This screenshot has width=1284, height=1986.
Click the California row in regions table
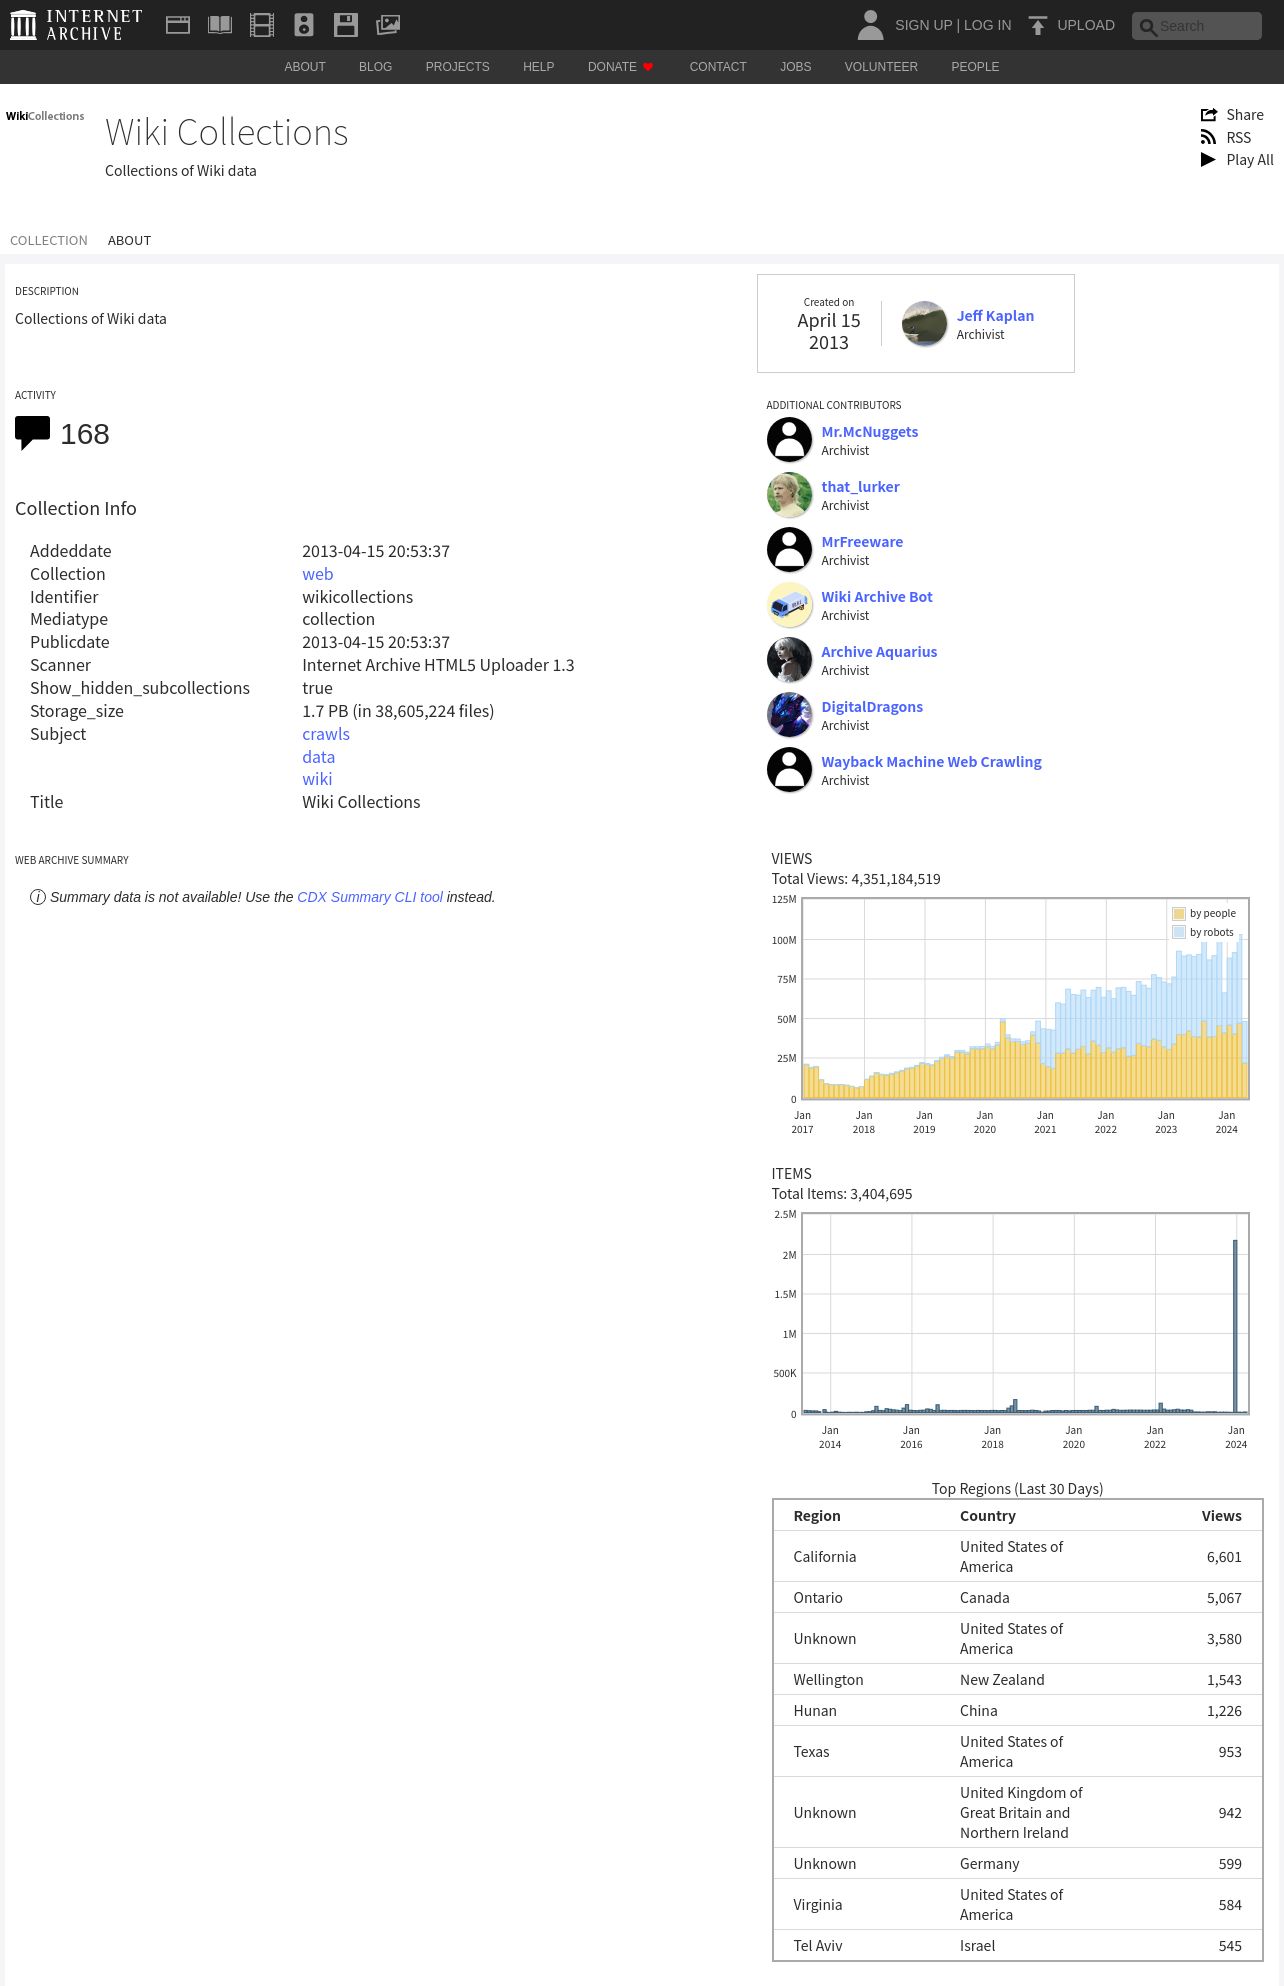click(x=1018, y=1557)
